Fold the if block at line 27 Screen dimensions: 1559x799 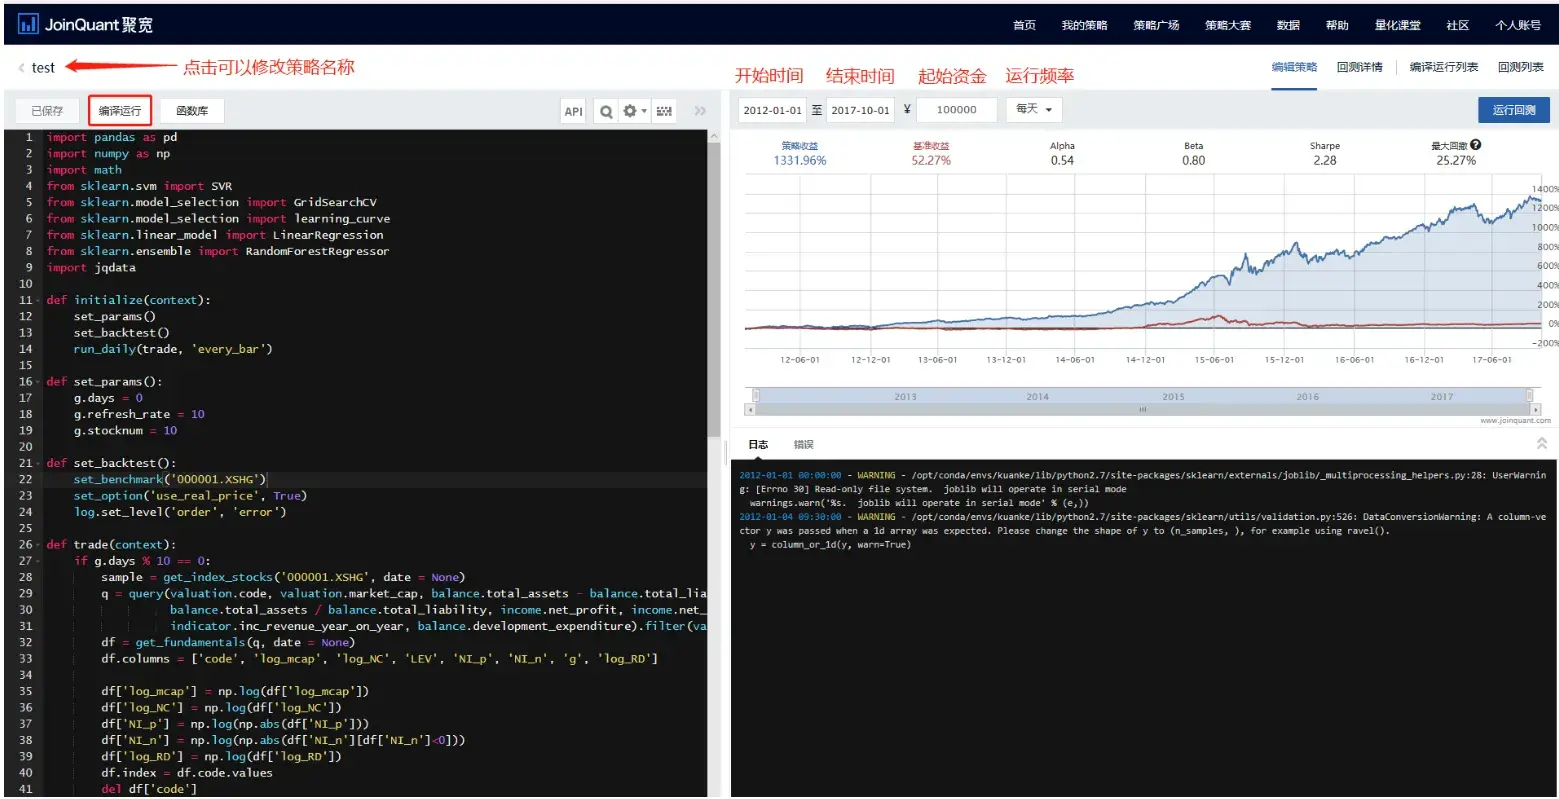pyautogui.click(x=38, y=561)
